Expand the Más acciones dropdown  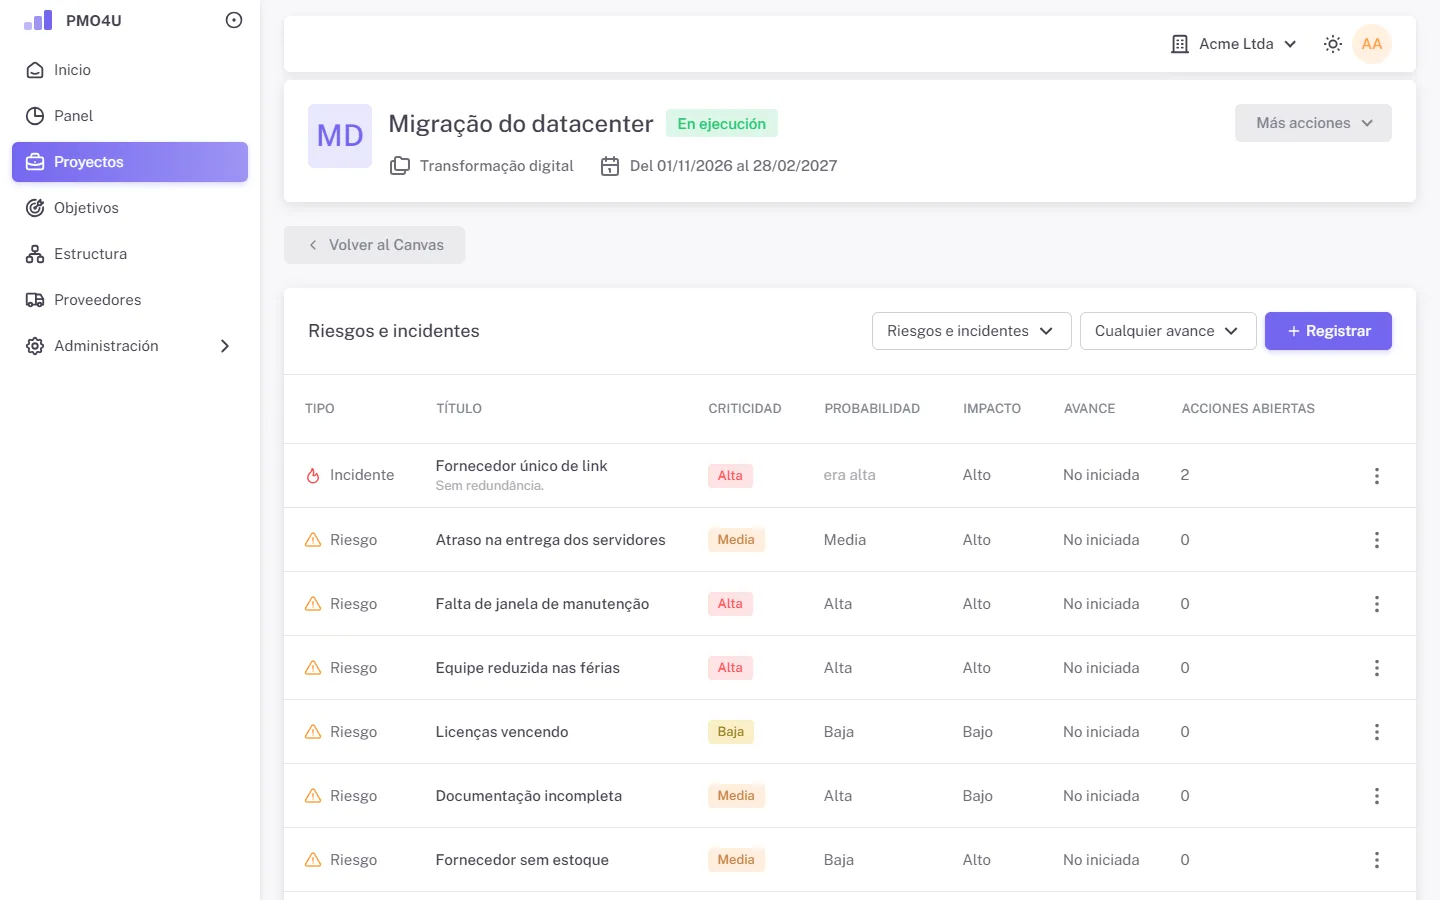tap(1313, 123)
